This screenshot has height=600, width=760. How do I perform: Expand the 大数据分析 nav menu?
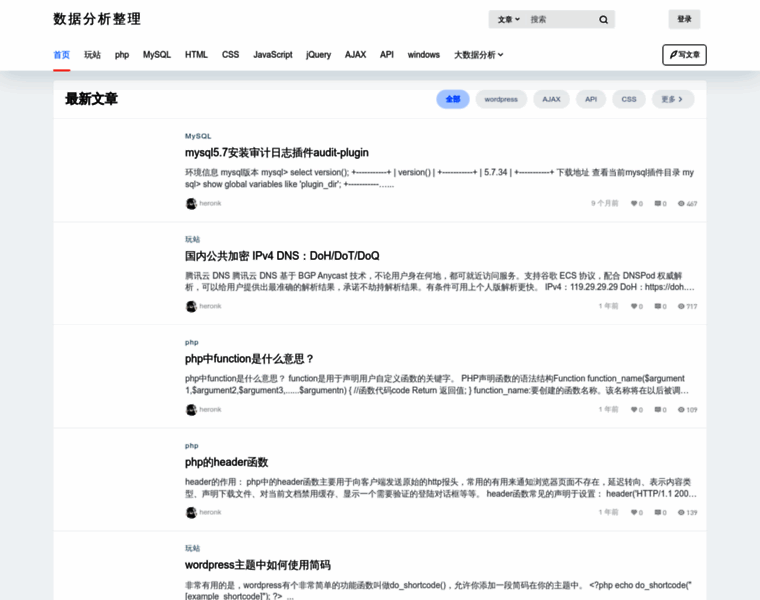click(478, 55)
